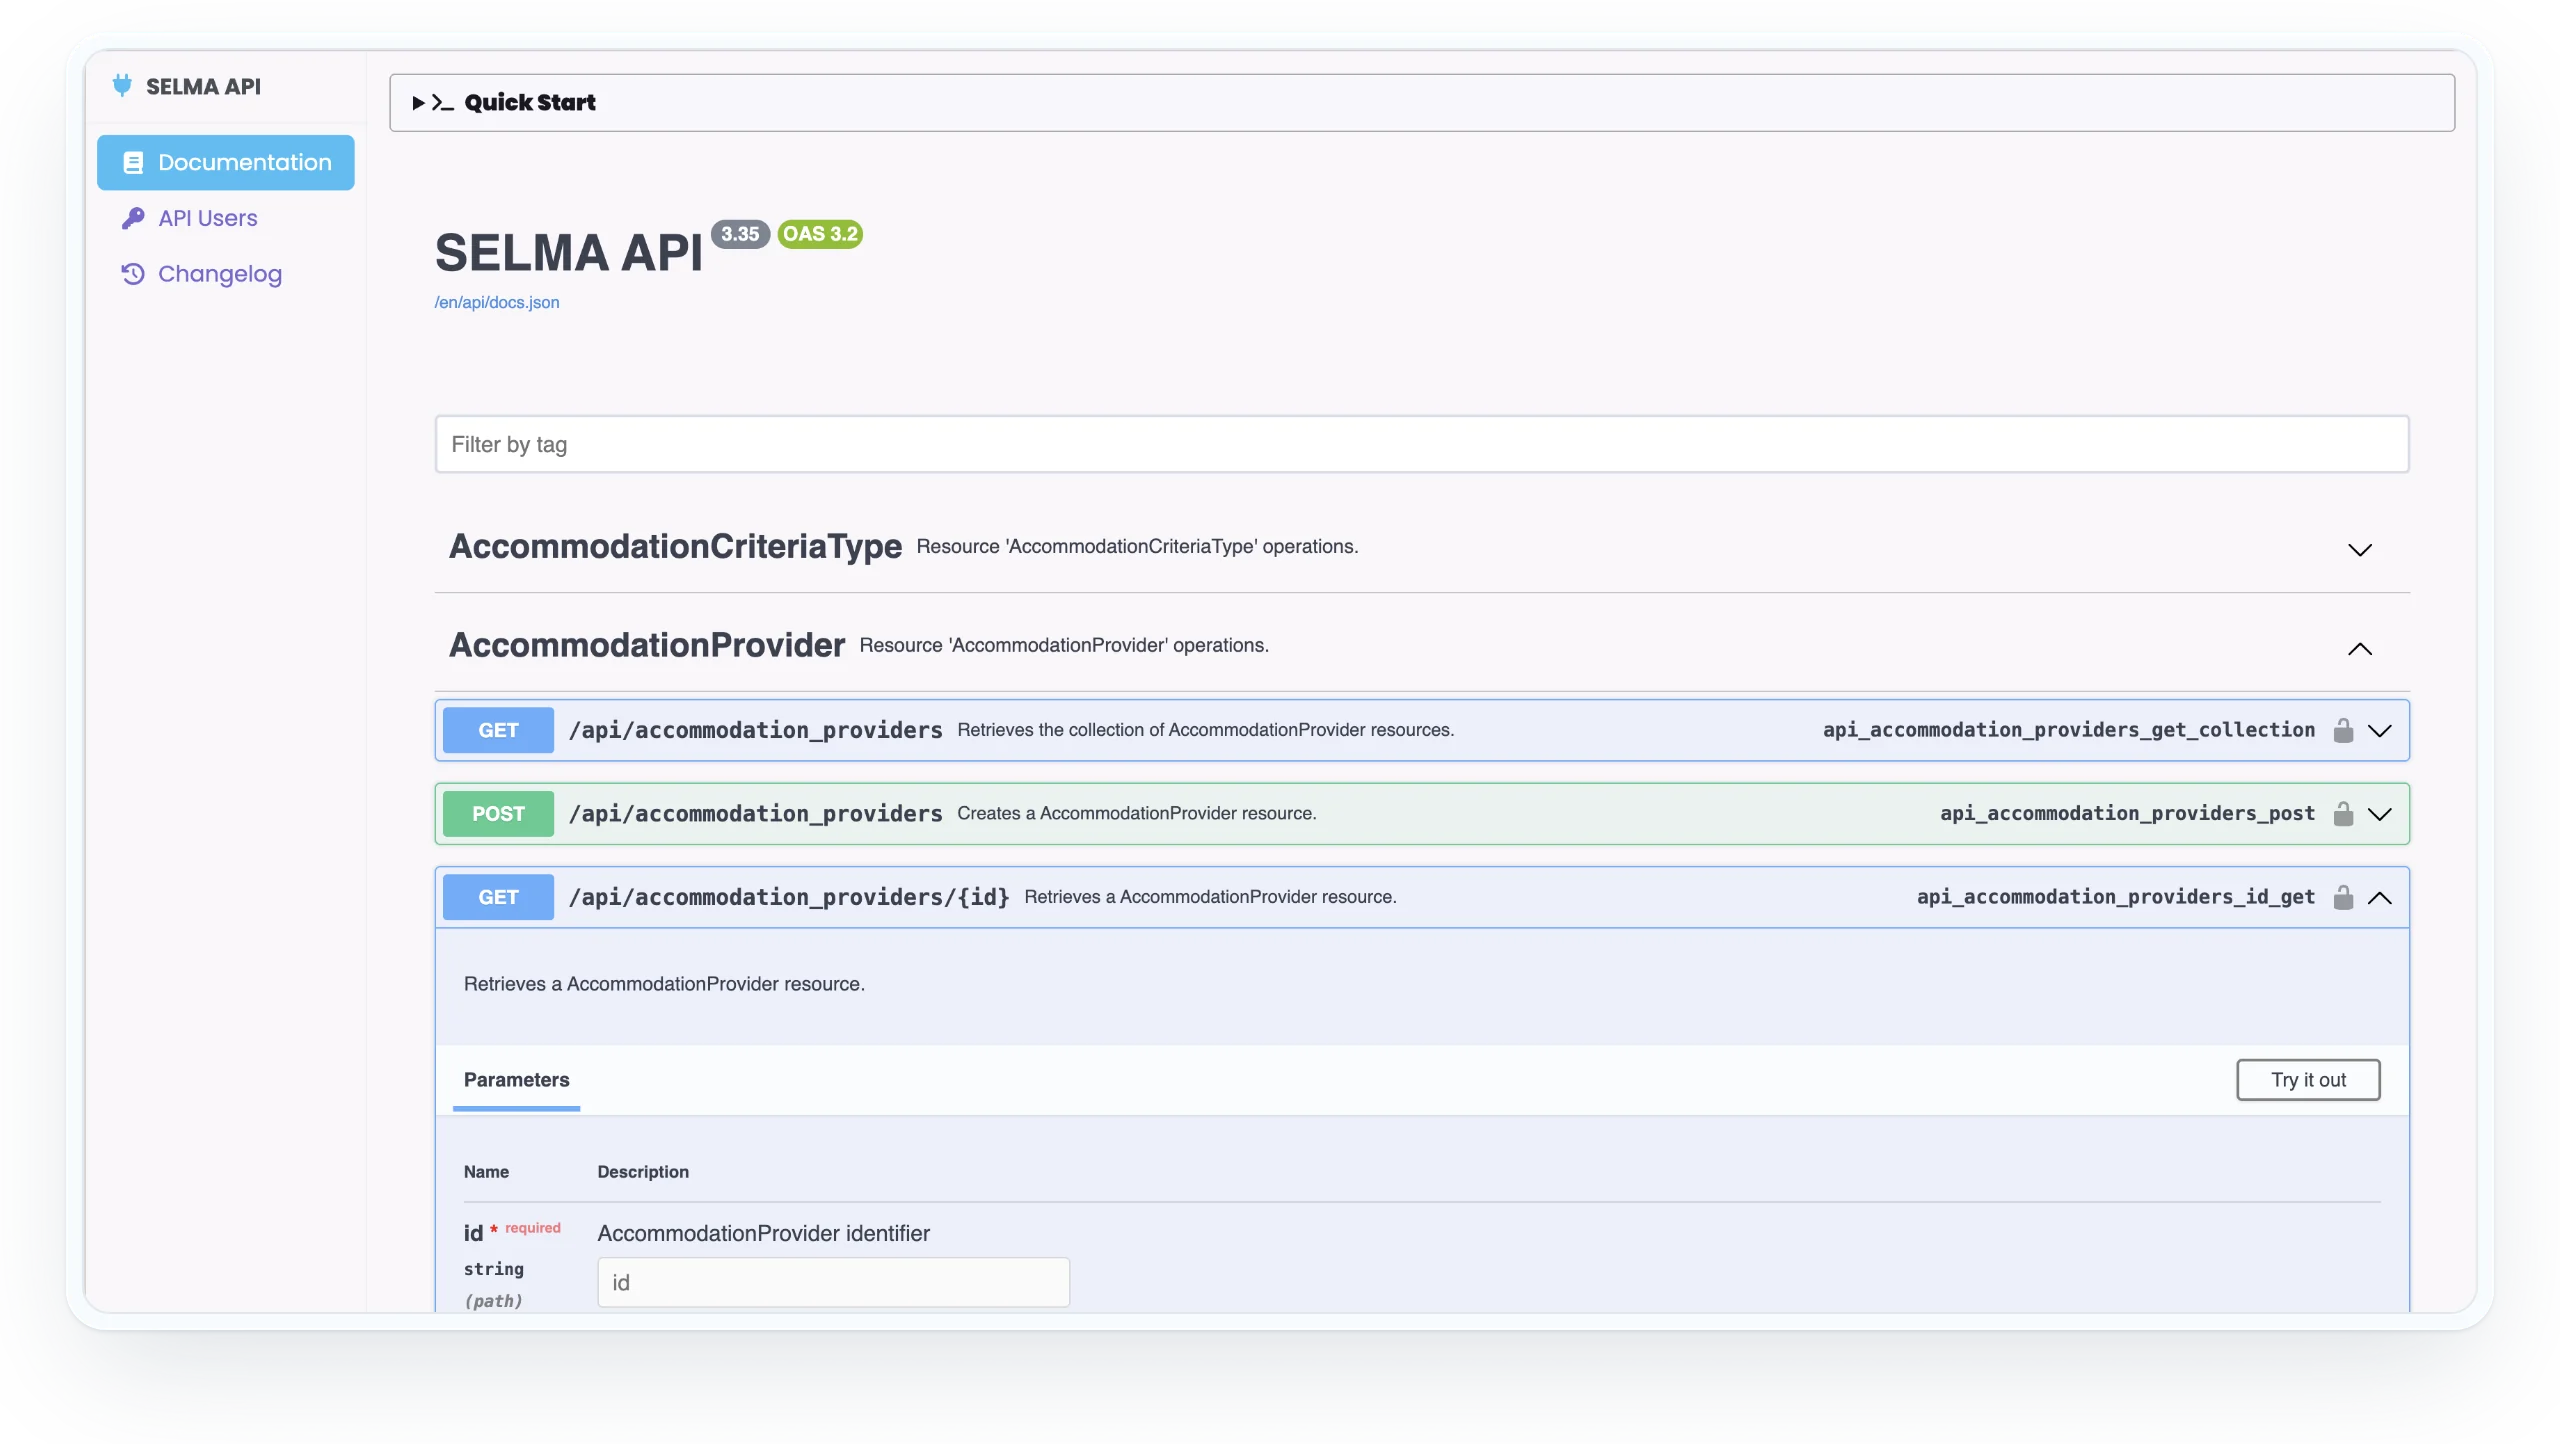Click the POST path /api/accommodation_providers
Image resolution: width=2560 pixels, height=1444 pixels.
pyautogui.click(x=756, y=814)
